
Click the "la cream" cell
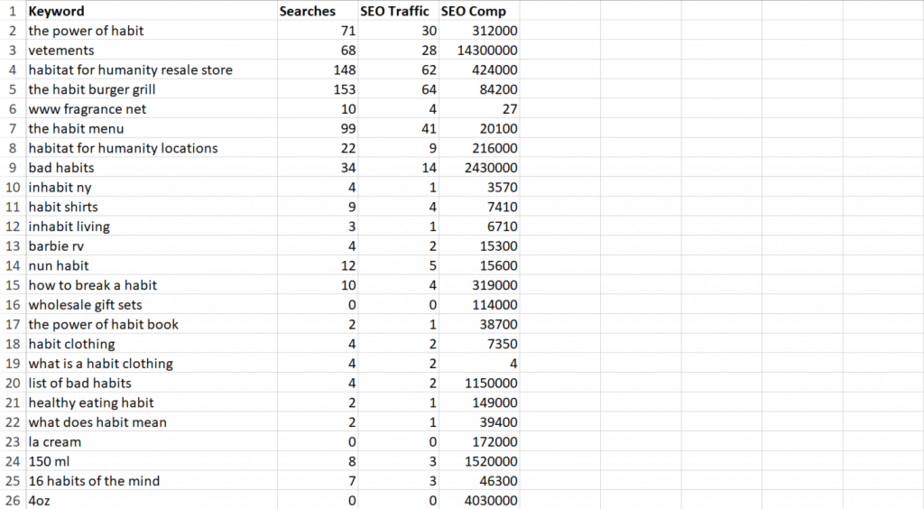[152, 441]
